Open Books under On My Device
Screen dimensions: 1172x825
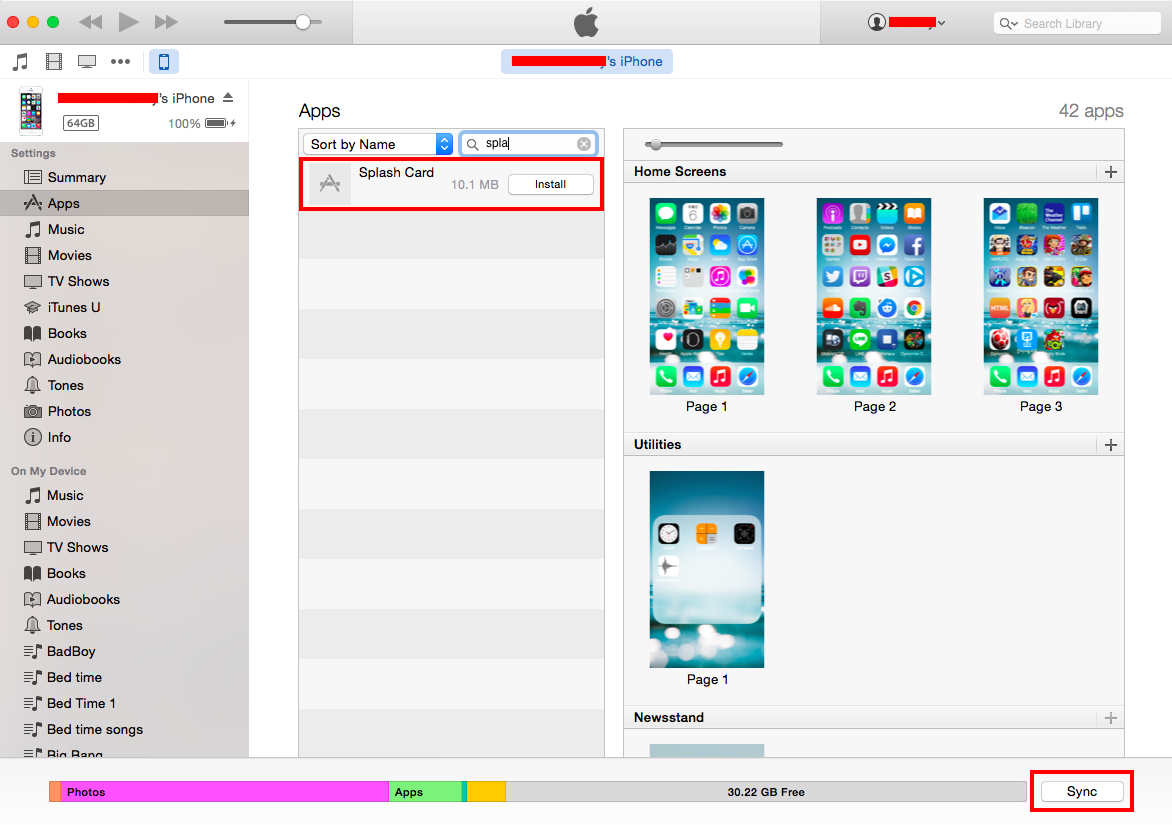click(124, 573)
